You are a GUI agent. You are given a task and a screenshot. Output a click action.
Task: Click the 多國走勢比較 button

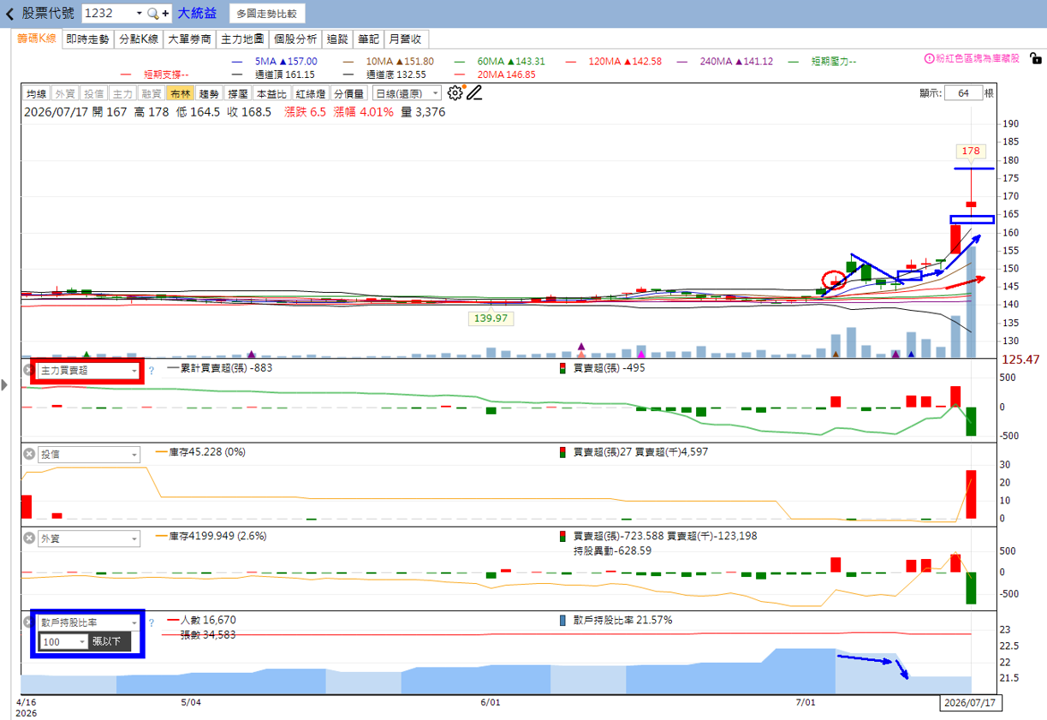[x=267, y=13]
